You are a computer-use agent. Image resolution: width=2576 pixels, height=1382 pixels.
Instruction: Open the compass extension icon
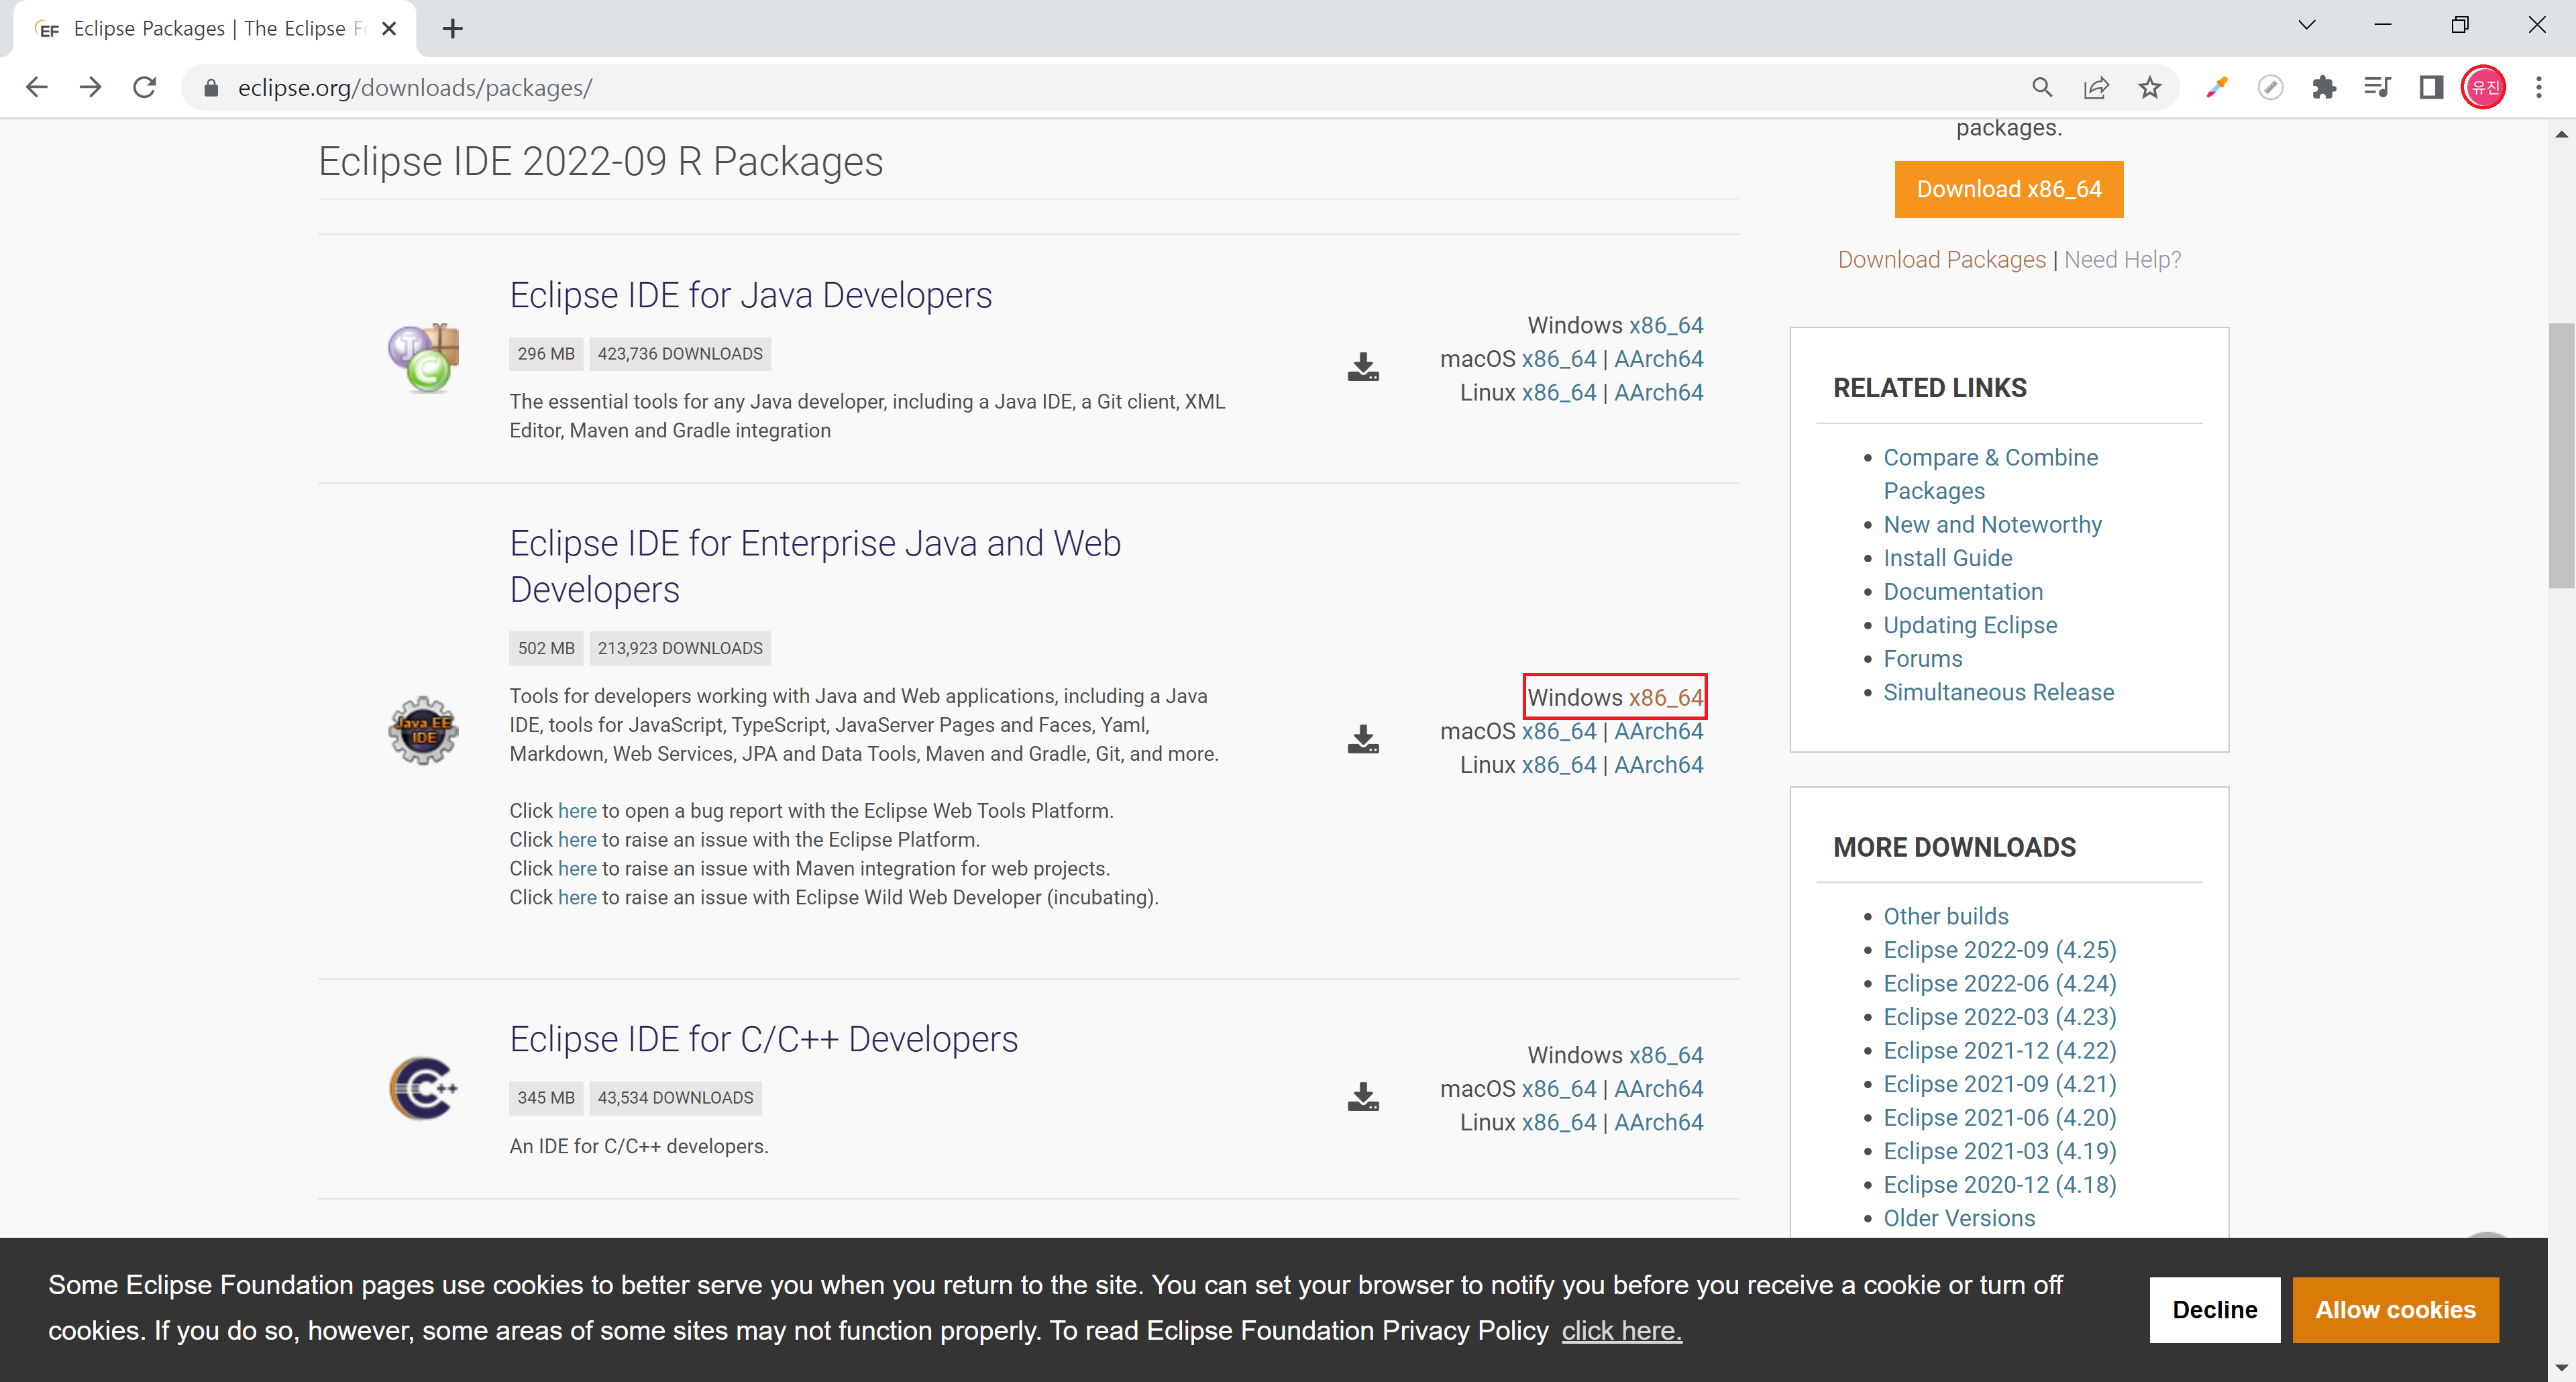pyautogui.click(x=2270, y=88)
